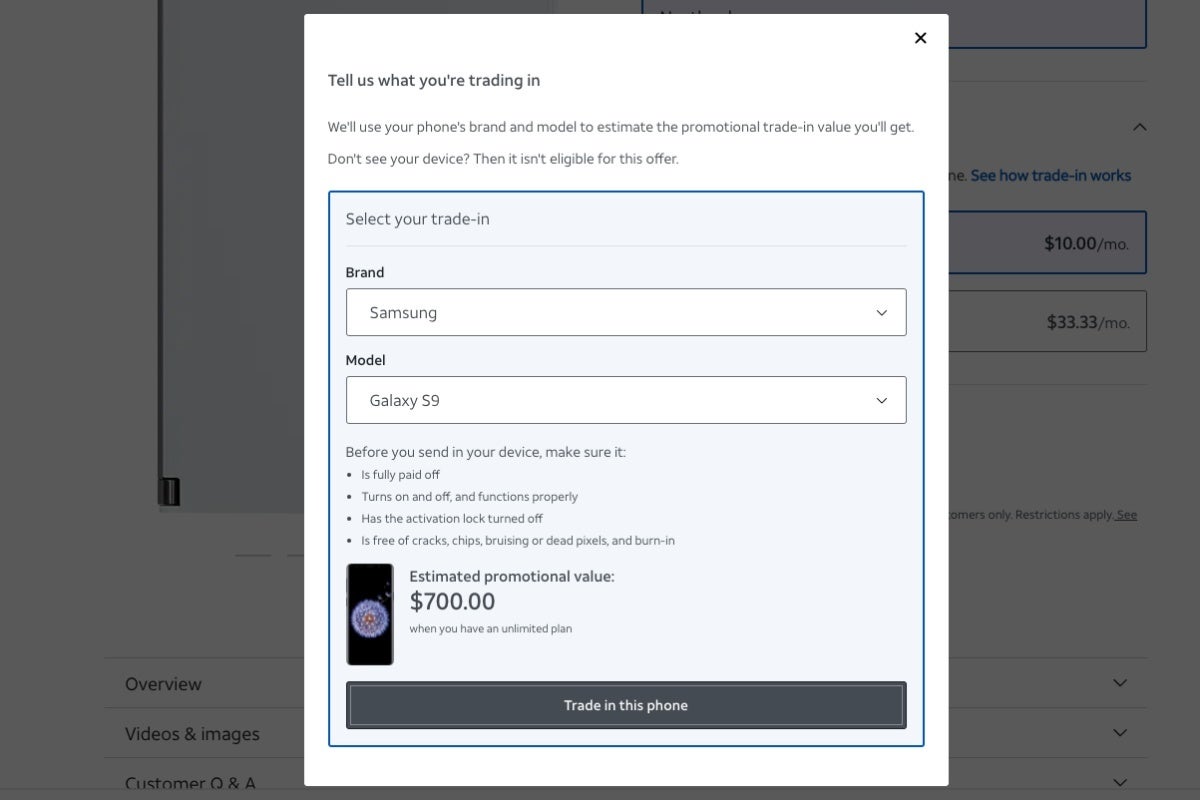Choose the outlined option box above the trade-in section
The width and height of the screenshot is (1200, 800).
coord(1047,24)
